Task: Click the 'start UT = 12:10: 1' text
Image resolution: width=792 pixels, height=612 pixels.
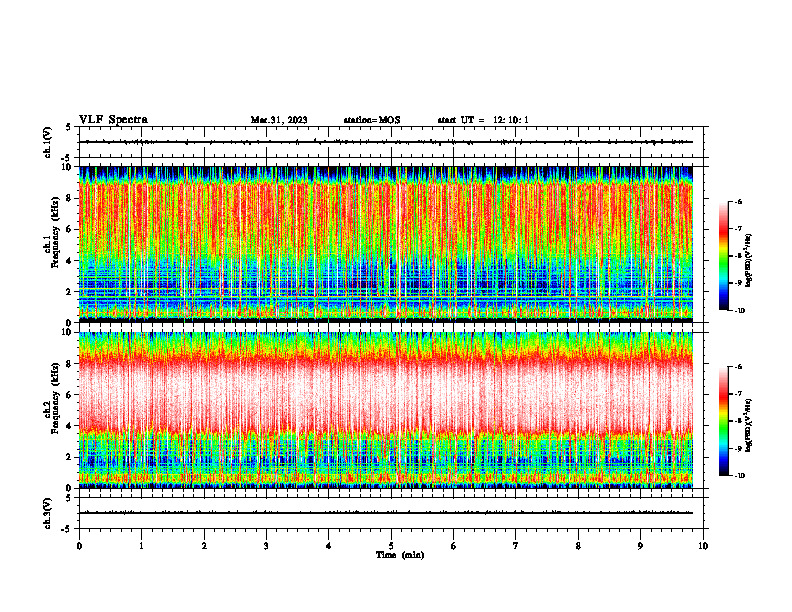Action: pos(483,120)
